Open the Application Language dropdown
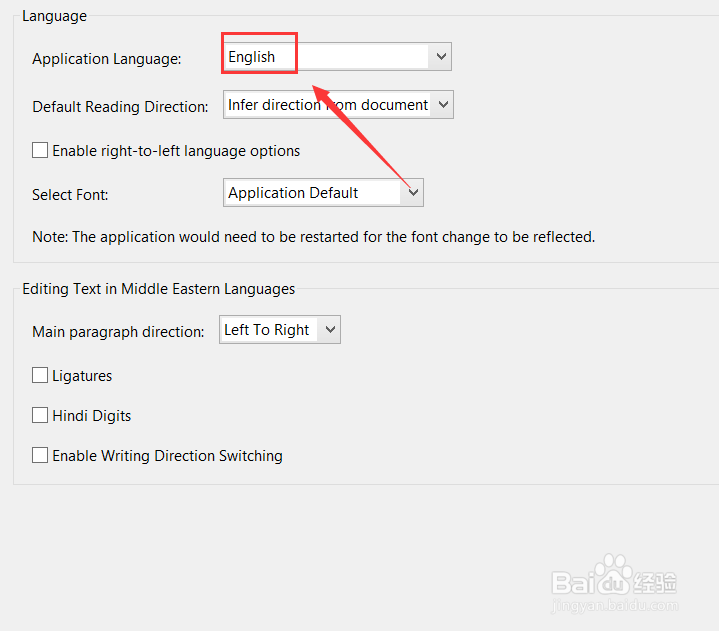This screenshot has height=631, width=719. pyautogui.click(x=337, y=56)
